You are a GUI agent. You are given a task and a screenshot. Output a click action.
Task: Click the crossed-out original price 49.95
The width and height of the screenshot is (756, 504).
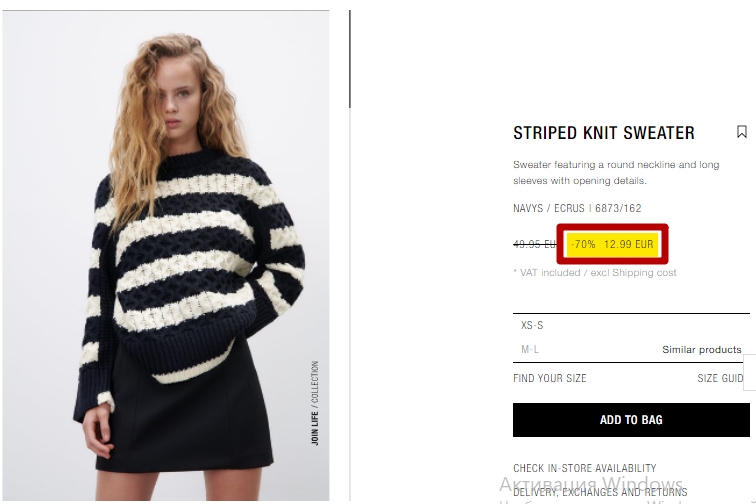point(534,244)
